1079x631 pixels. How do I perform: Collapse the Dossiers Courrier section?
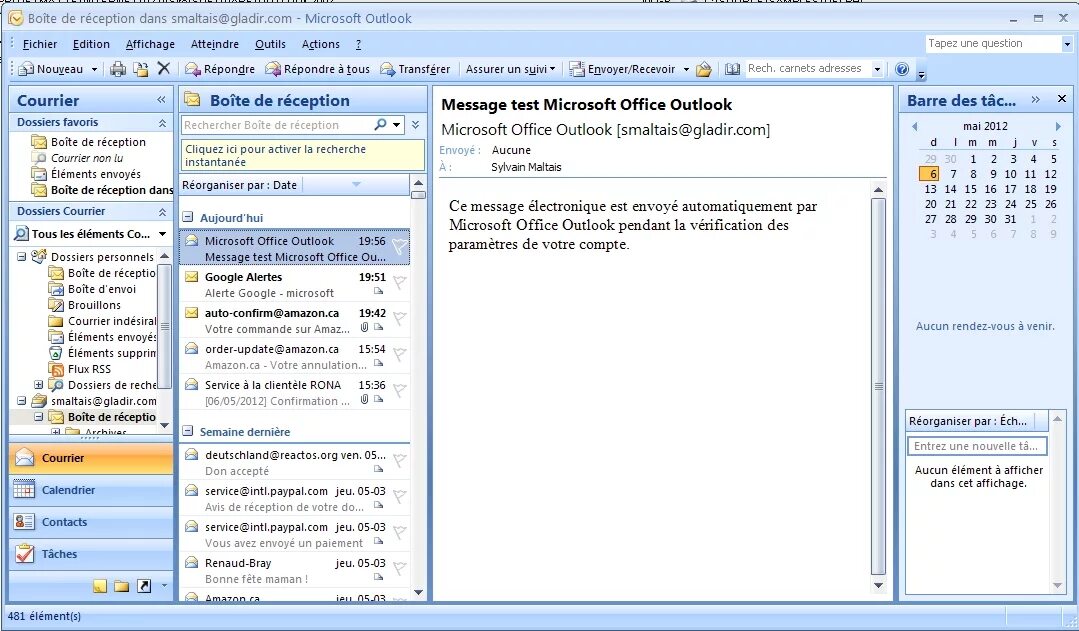click(162, 212)
